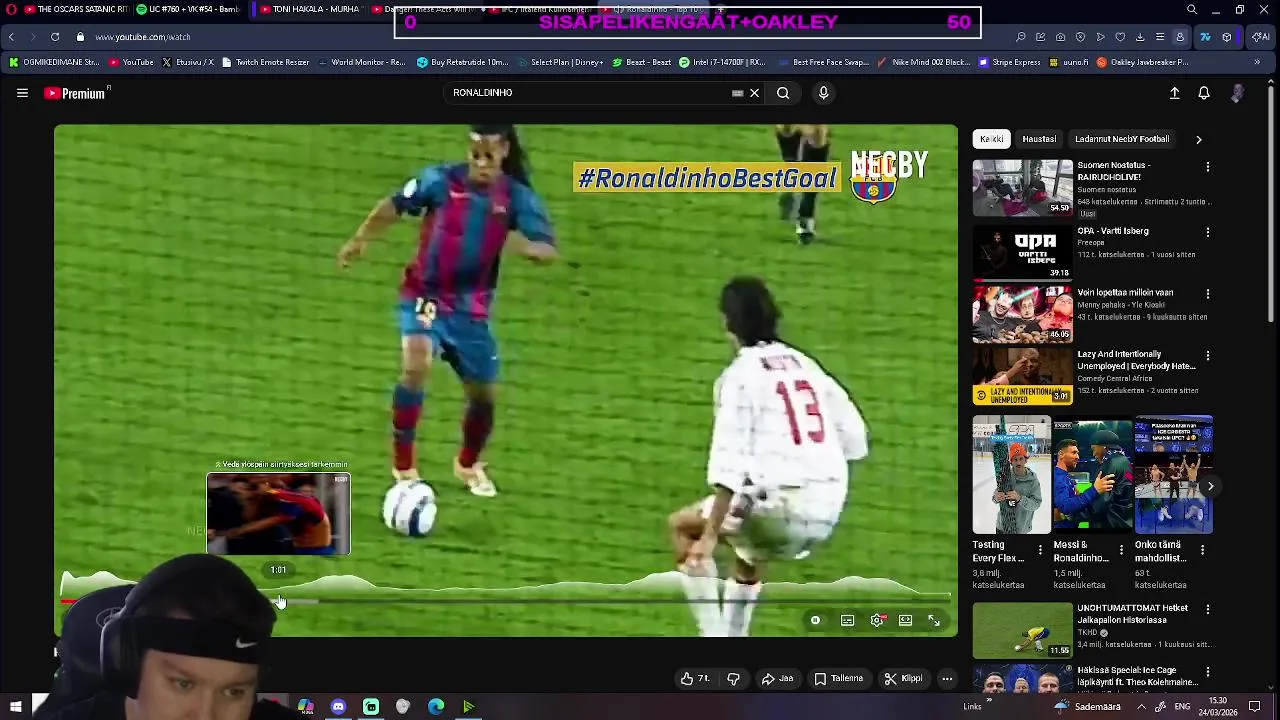Viewport: 1280px width, 720px height.
Task: Open Discord from the taskbar
Action: pos(338,706)
